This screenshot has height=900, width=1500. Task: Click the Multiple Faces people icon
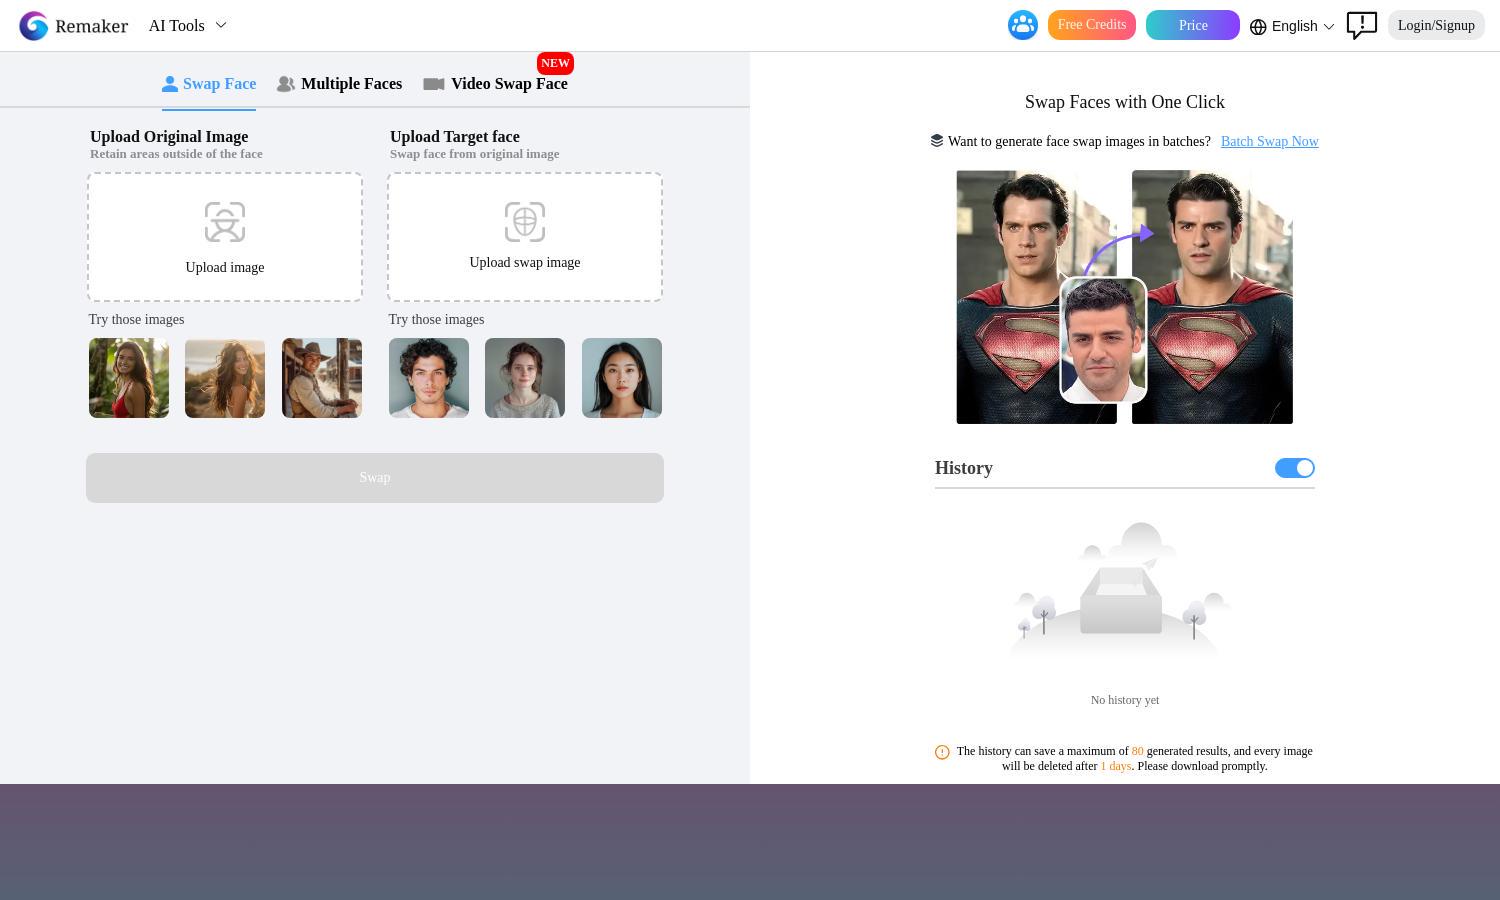(x=286, y=84)
